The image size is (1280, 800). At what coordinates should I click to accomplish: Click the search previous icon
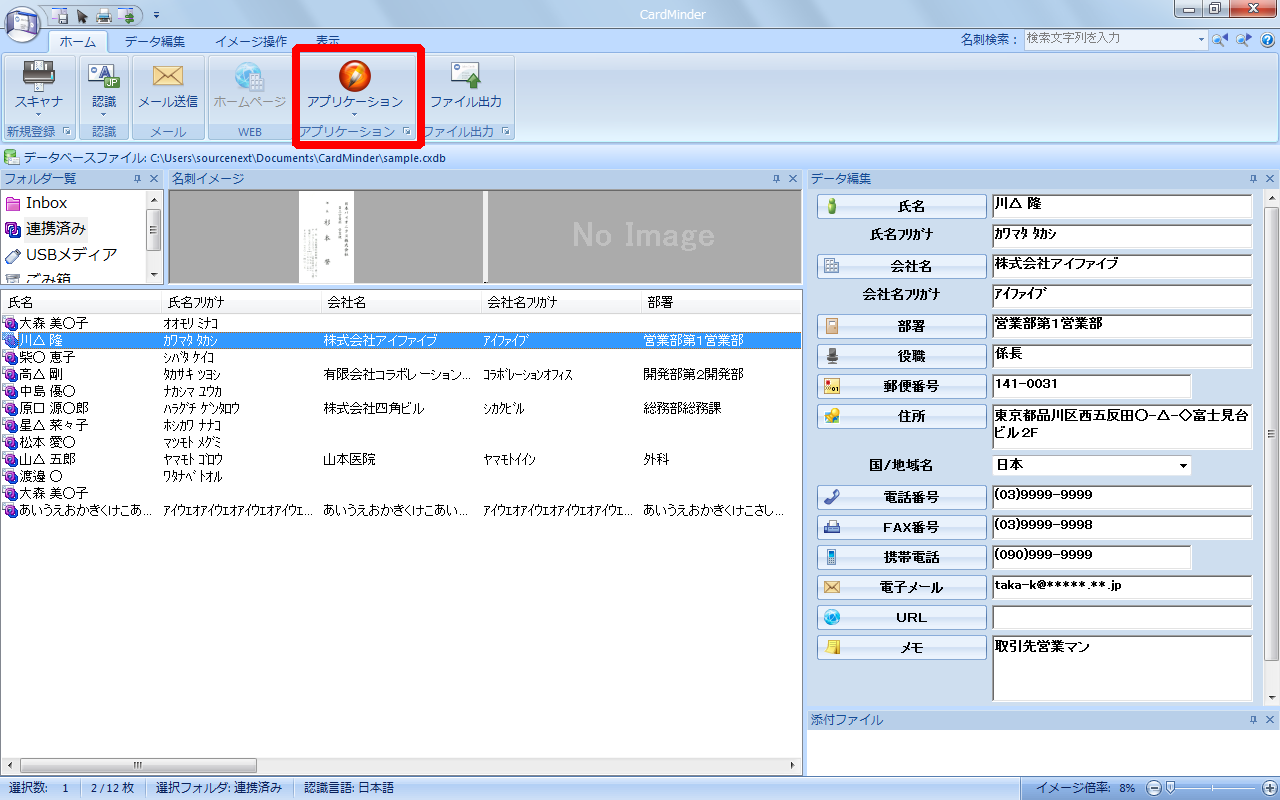1220,39
